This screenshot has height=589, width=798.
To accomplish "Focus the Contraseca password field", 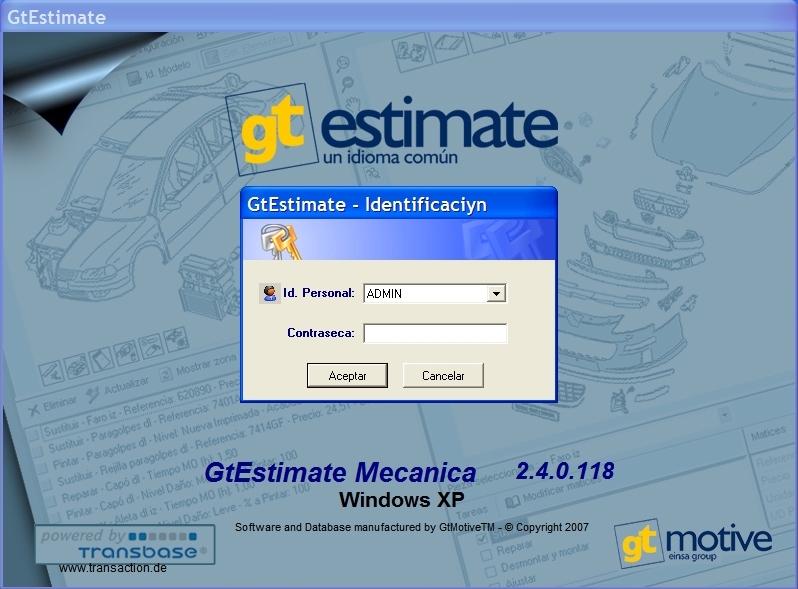I will click(435, 333).
